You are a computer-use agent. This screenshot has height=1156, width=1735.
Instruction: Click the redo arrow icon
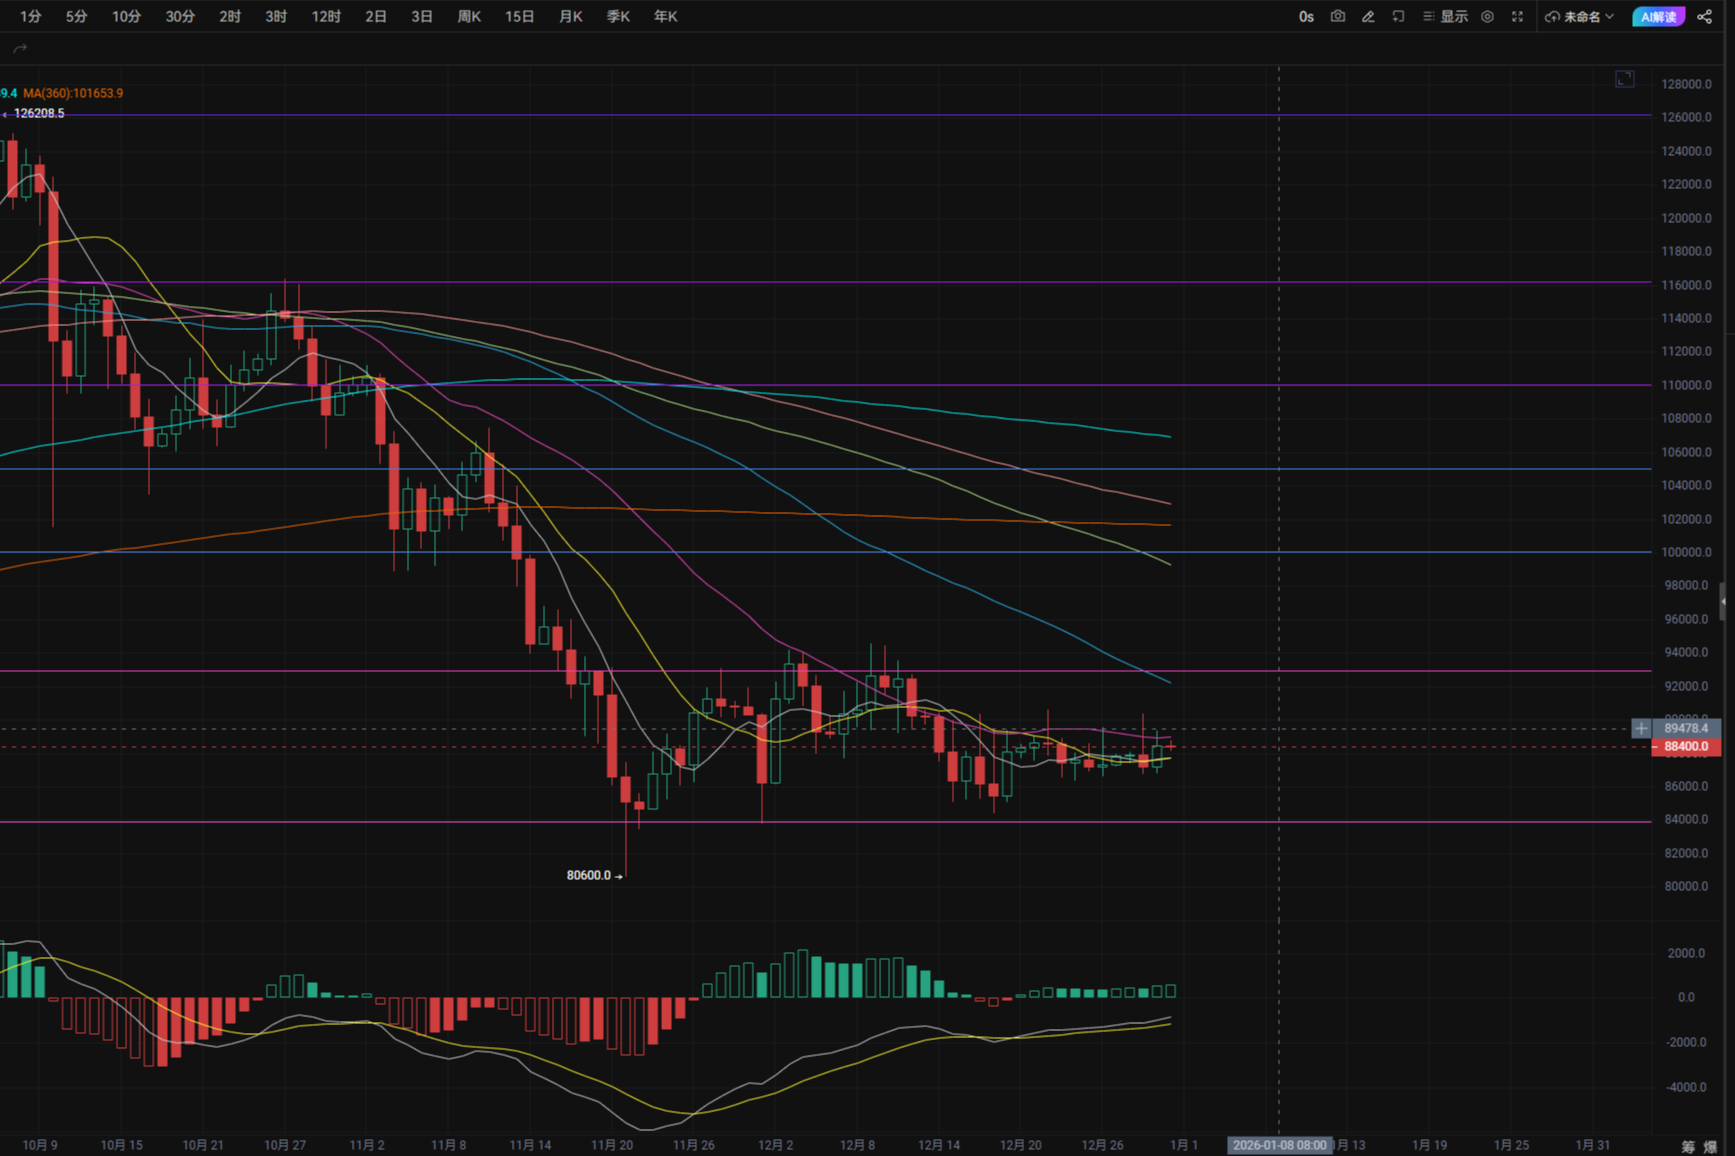20,48
